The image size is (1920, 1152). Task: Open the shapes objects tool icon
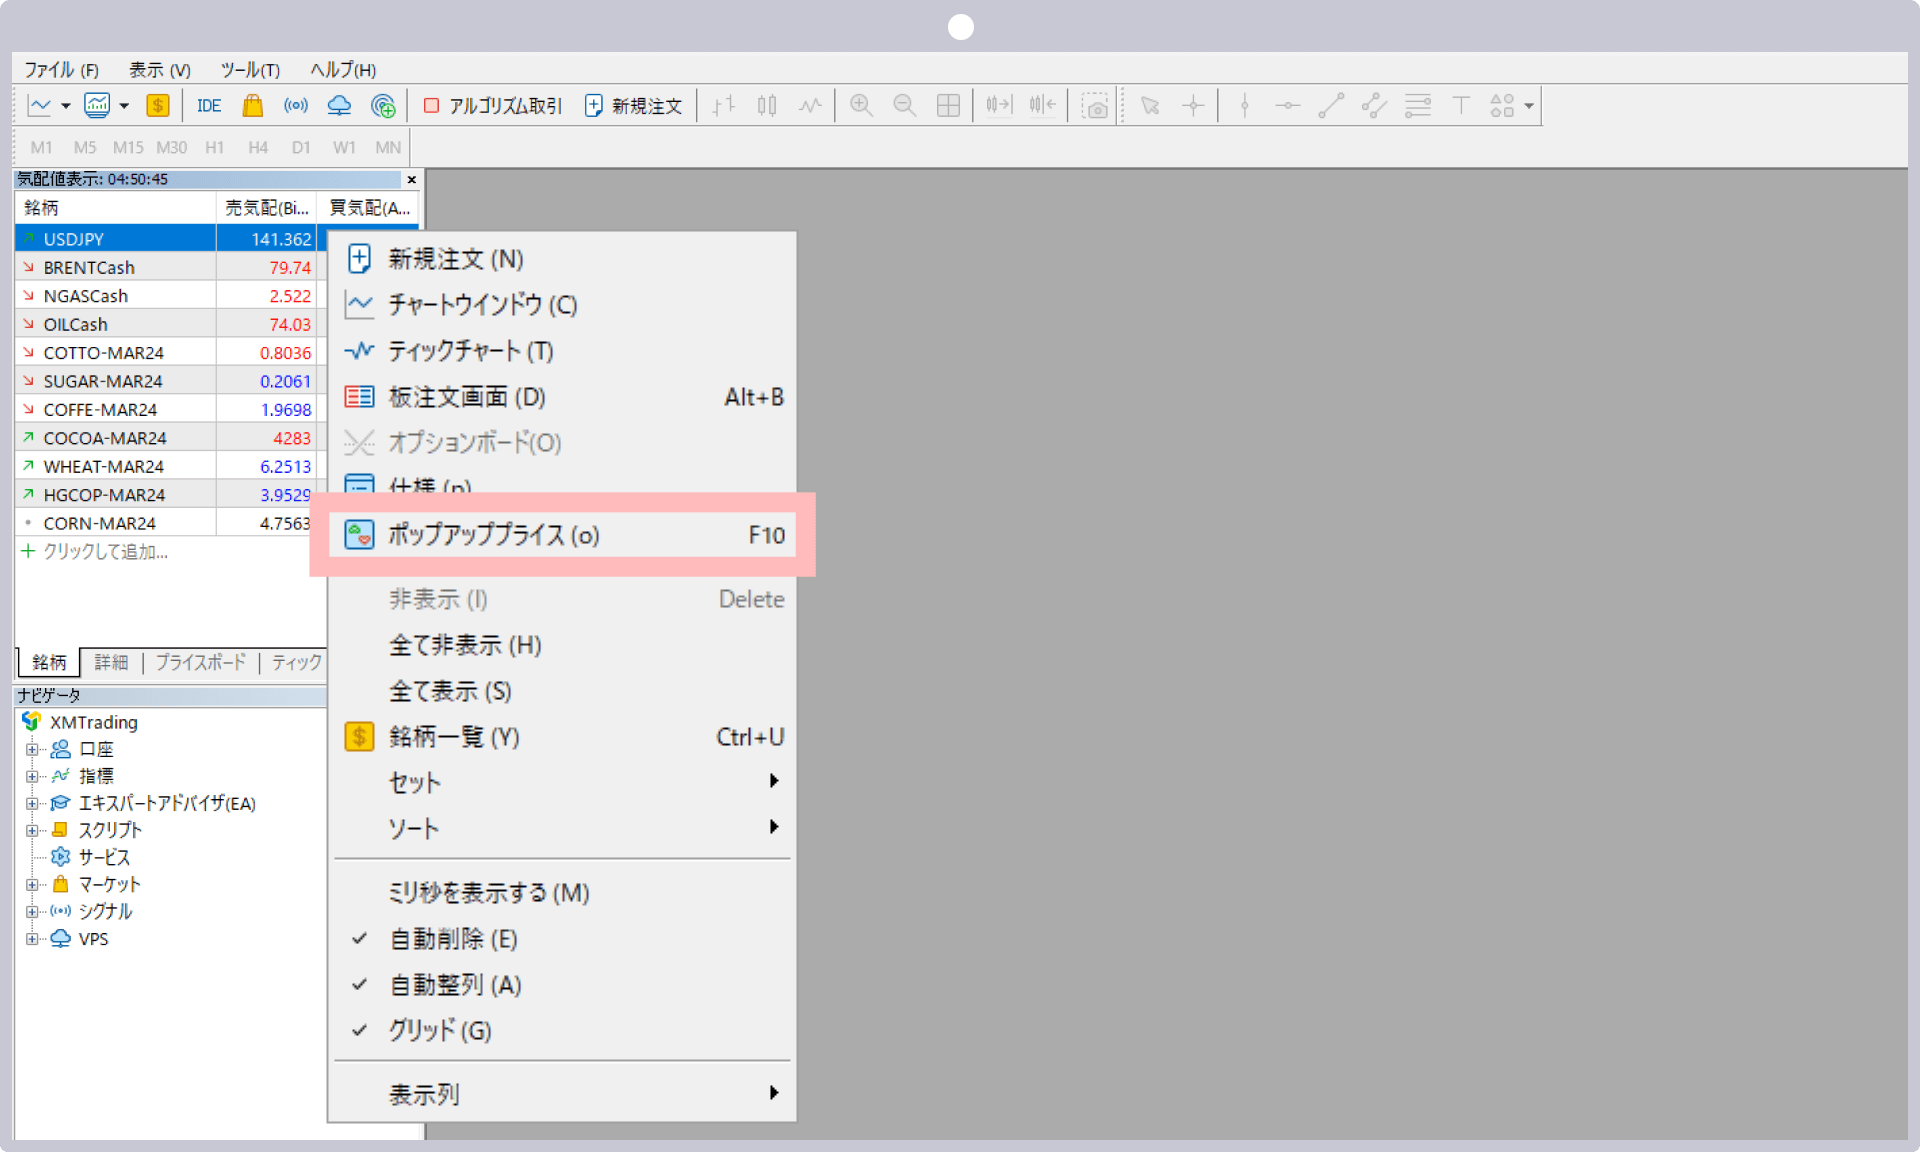click(1502, 105)
